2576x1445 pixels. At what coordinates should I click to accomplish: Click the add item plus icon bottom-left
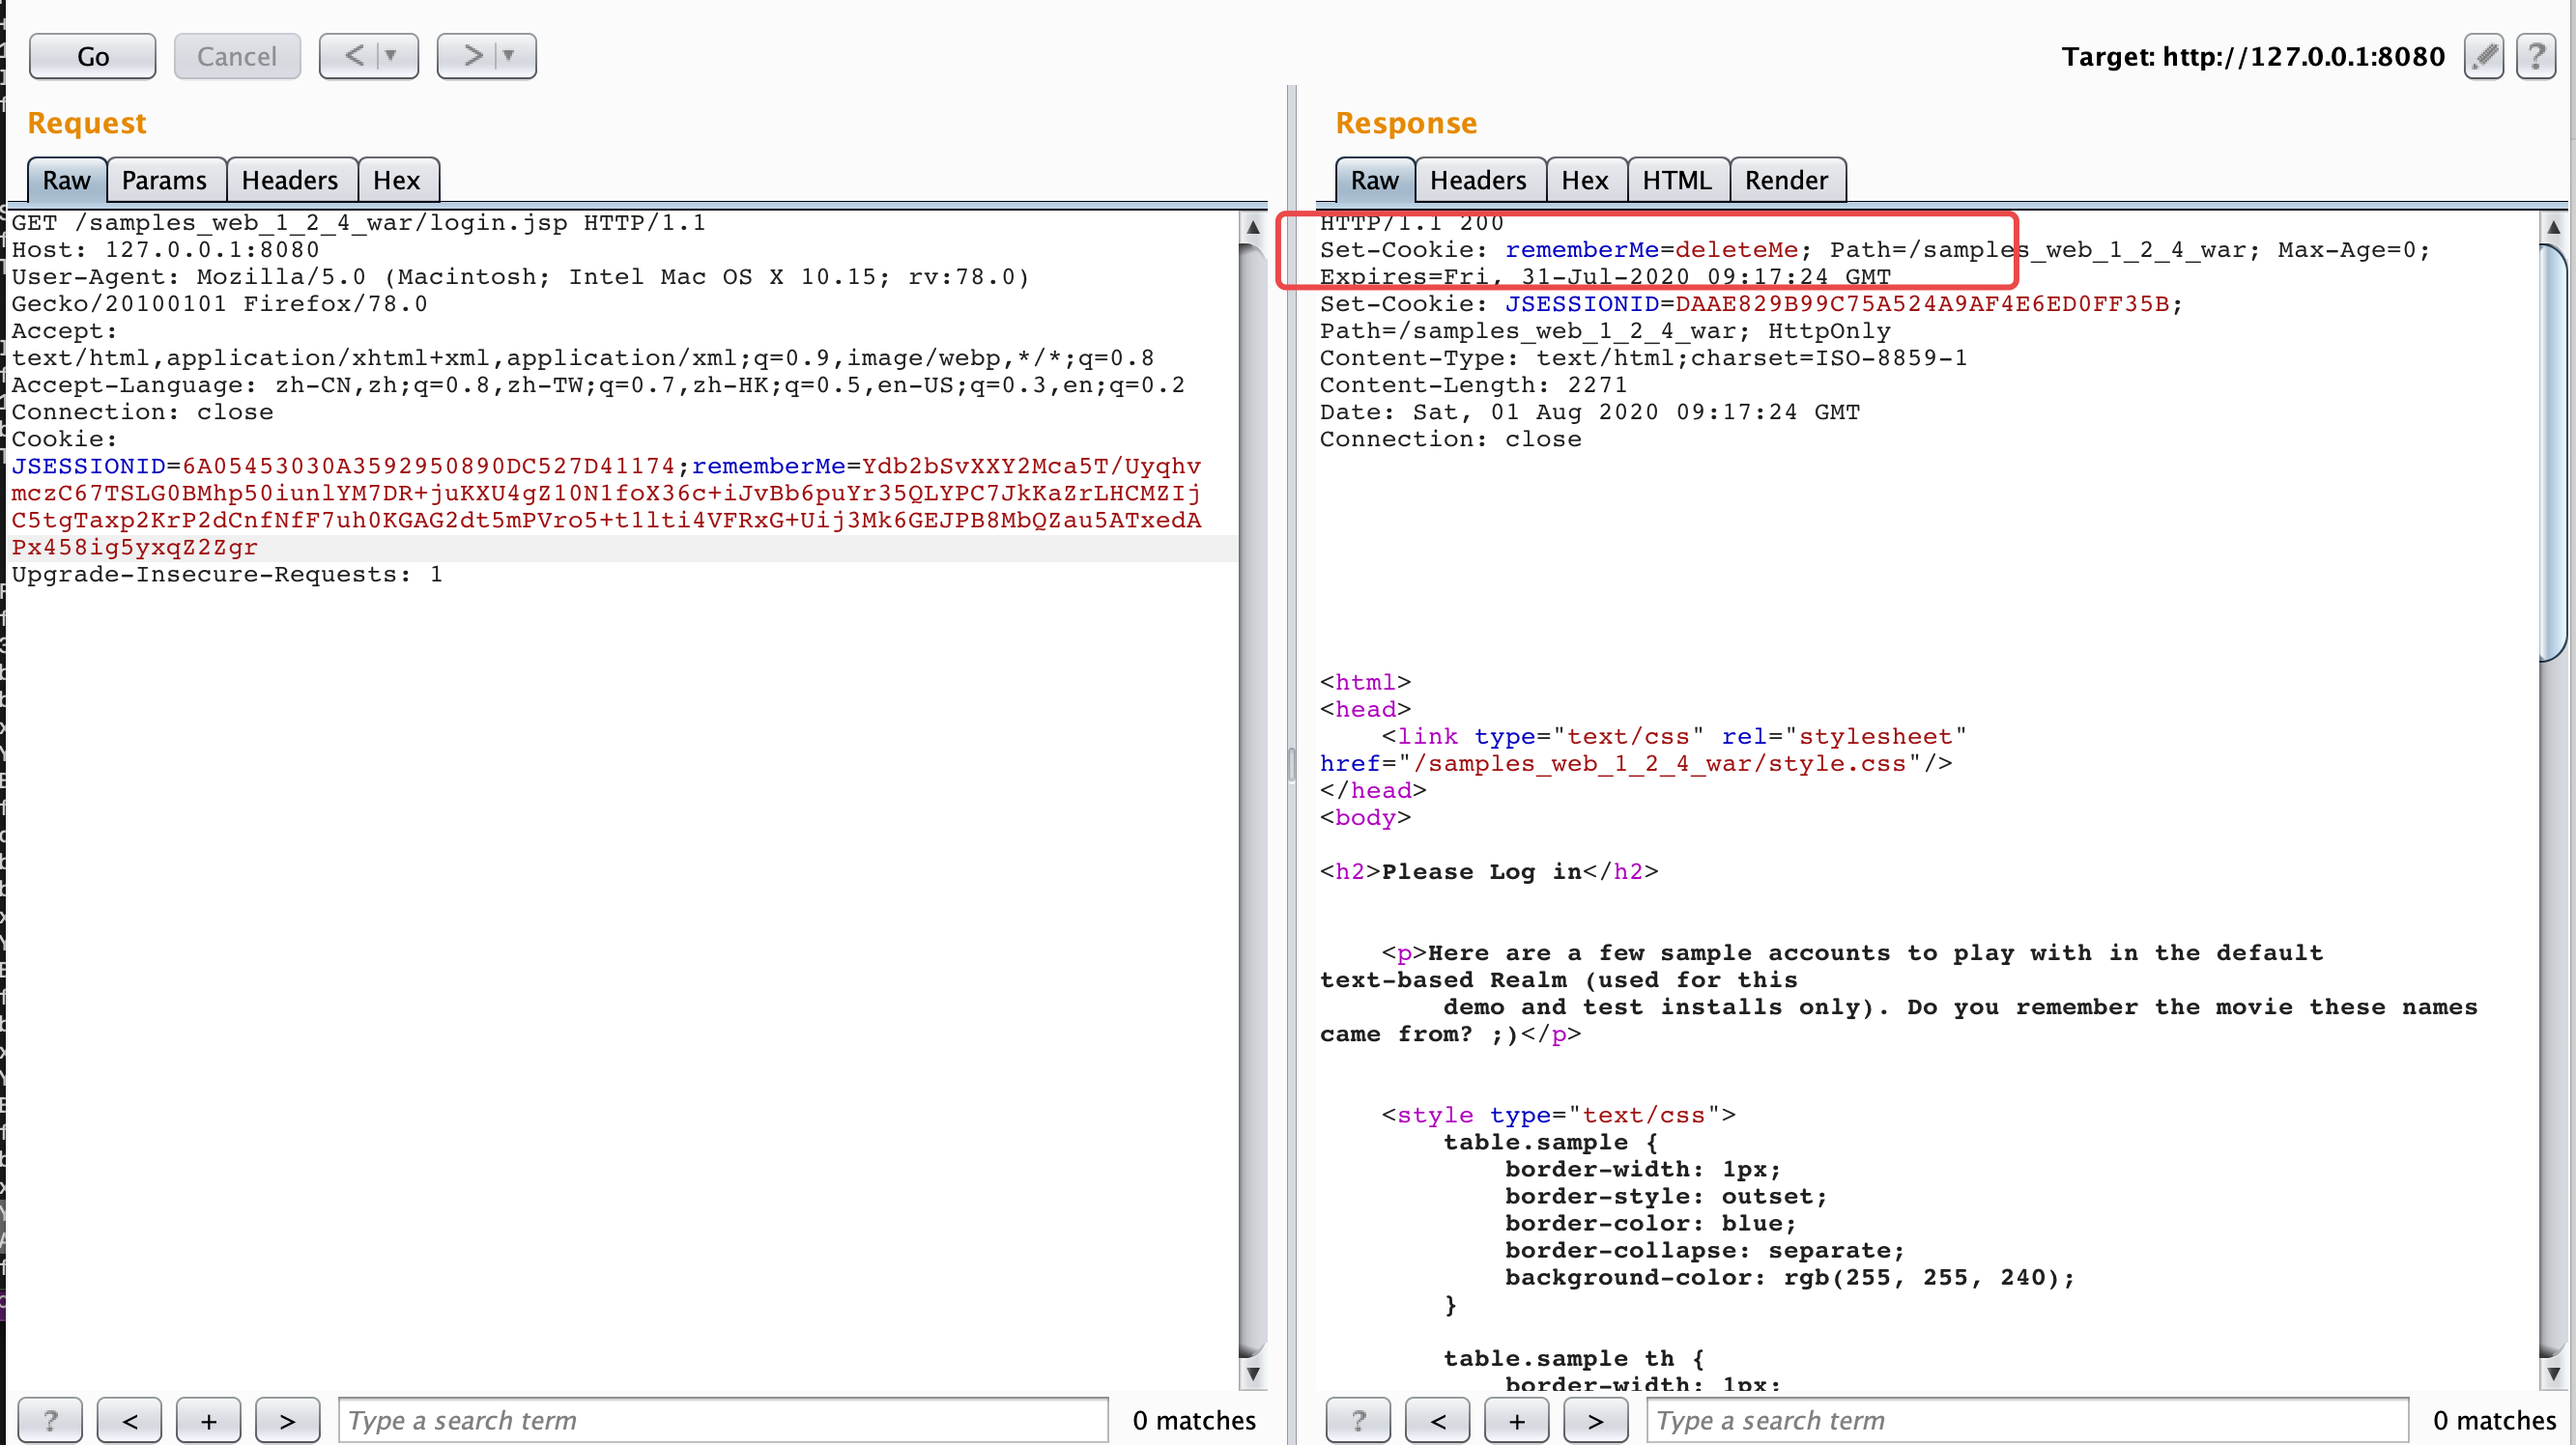[209, 1419]
